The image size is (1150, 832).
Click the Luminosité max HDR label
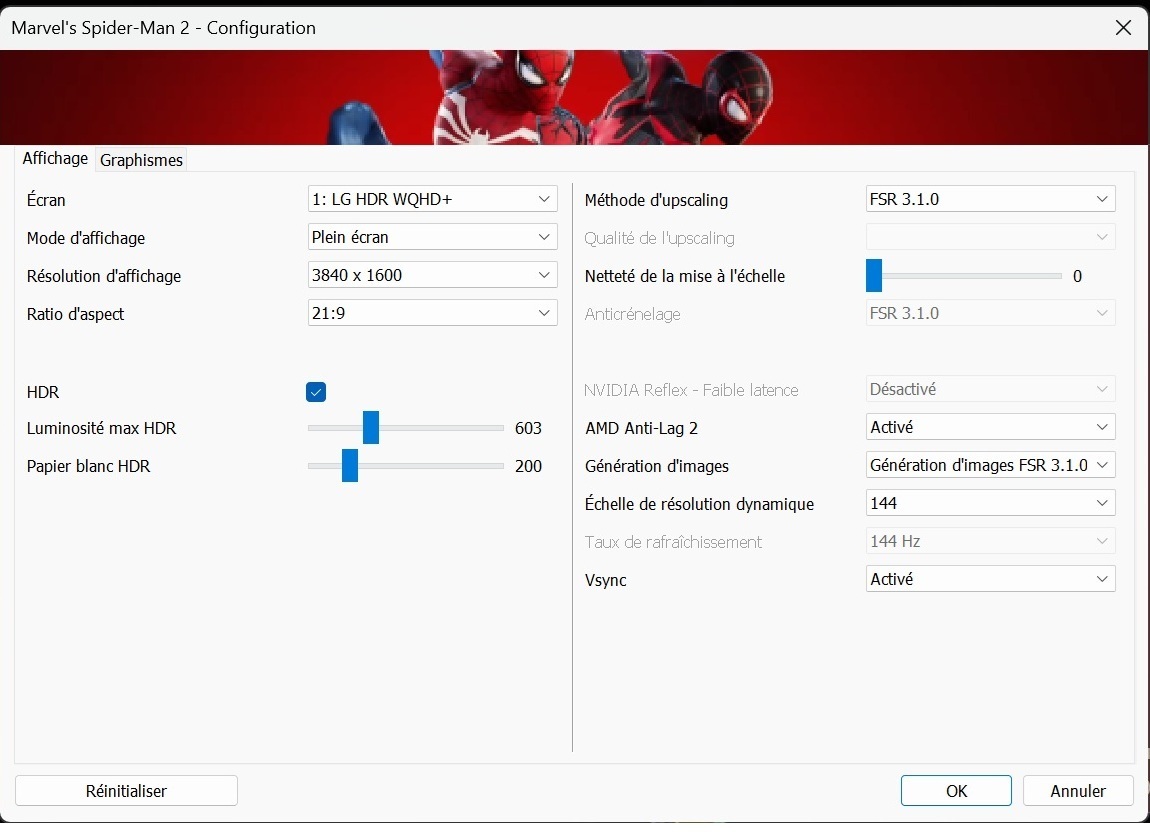tap(101, 428)
